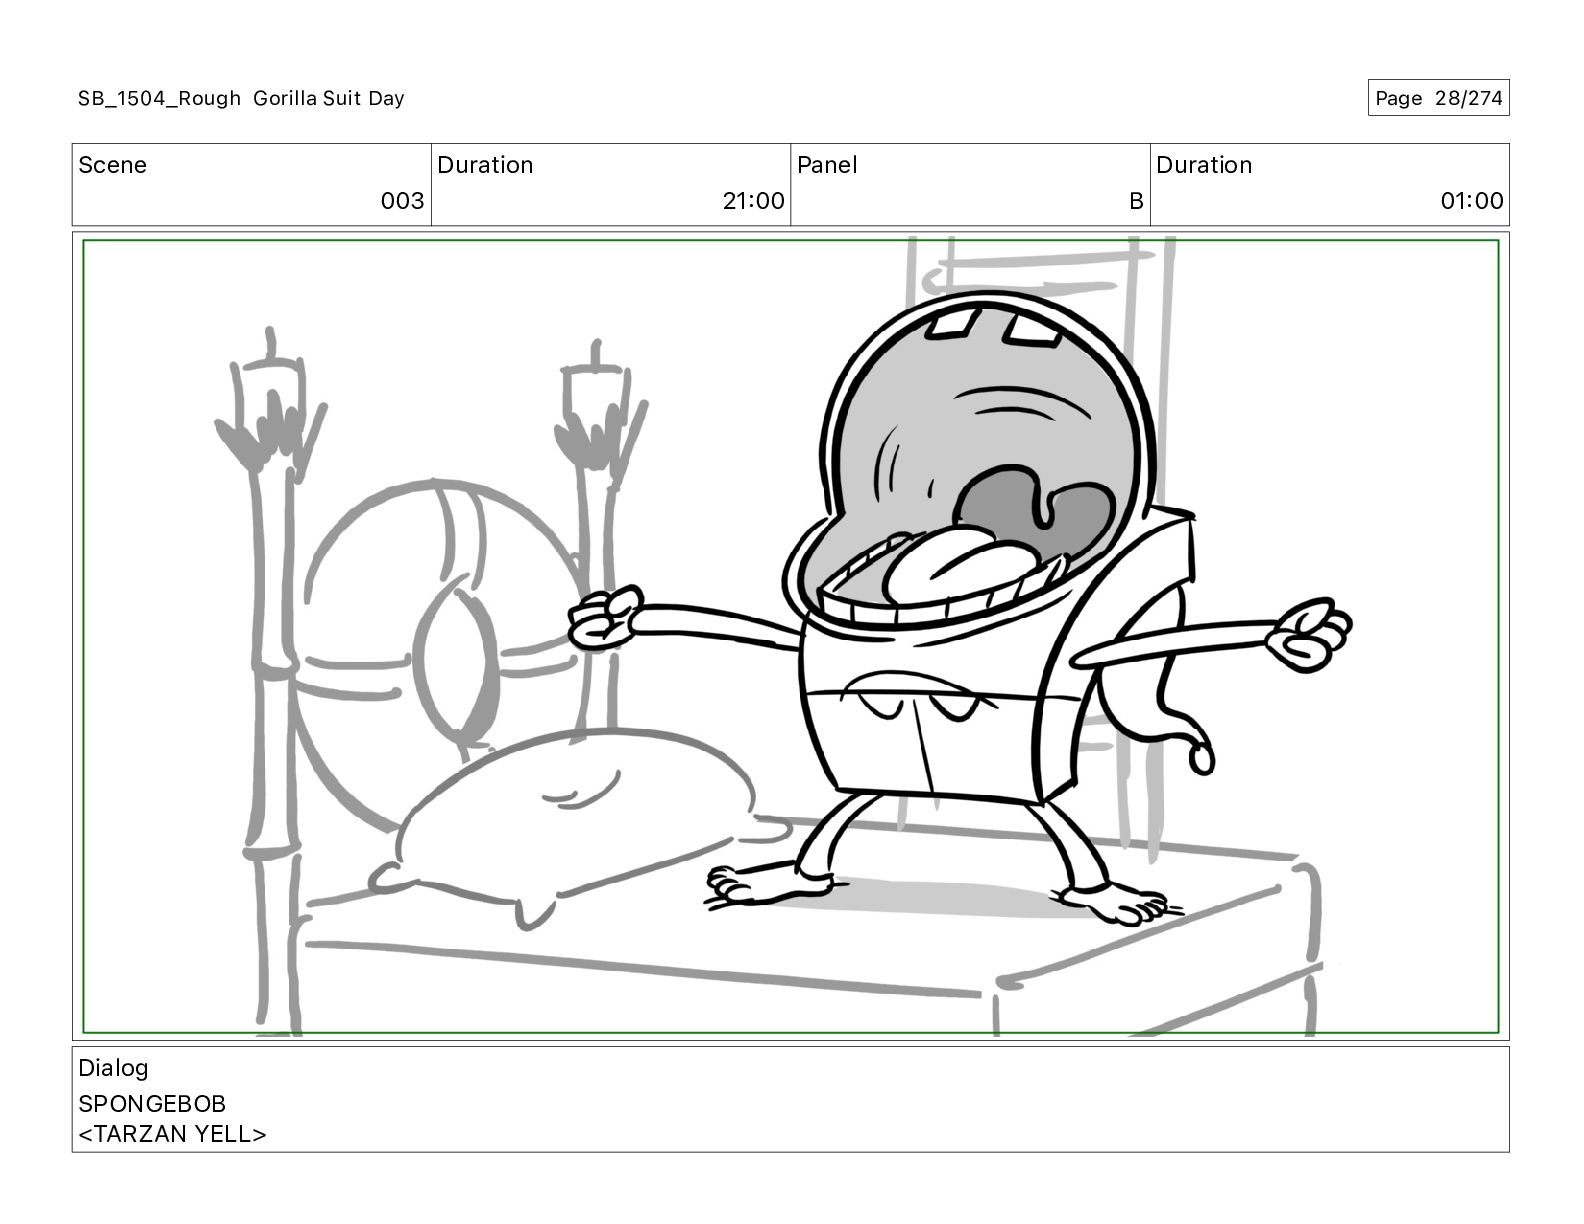Click the 'Panel' header label
Viewport: 1584px width, 1224px height.
827,165
